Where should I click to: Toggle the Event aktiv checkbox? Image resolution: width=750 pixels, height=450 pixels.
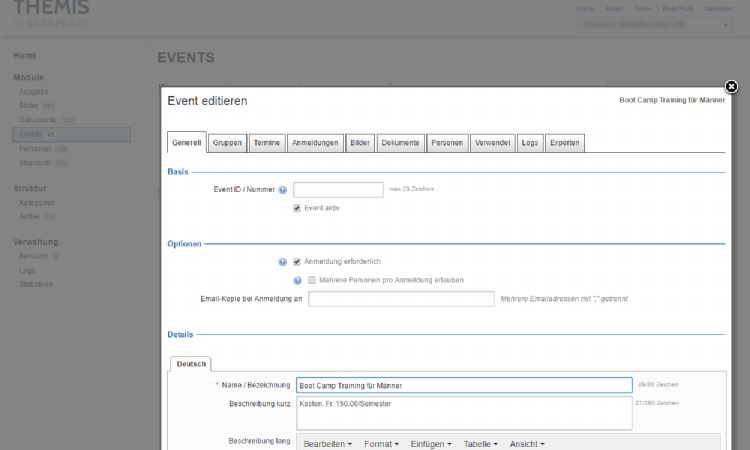(297, 208)
